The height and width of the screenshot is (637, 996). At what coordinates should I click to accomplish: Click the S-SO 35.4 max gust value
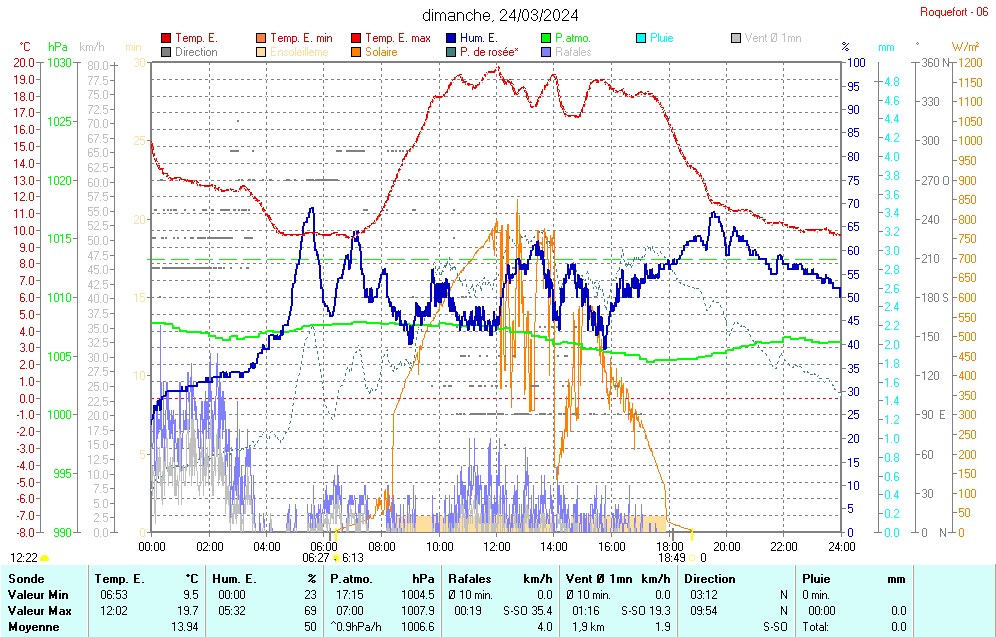(528, 611)
